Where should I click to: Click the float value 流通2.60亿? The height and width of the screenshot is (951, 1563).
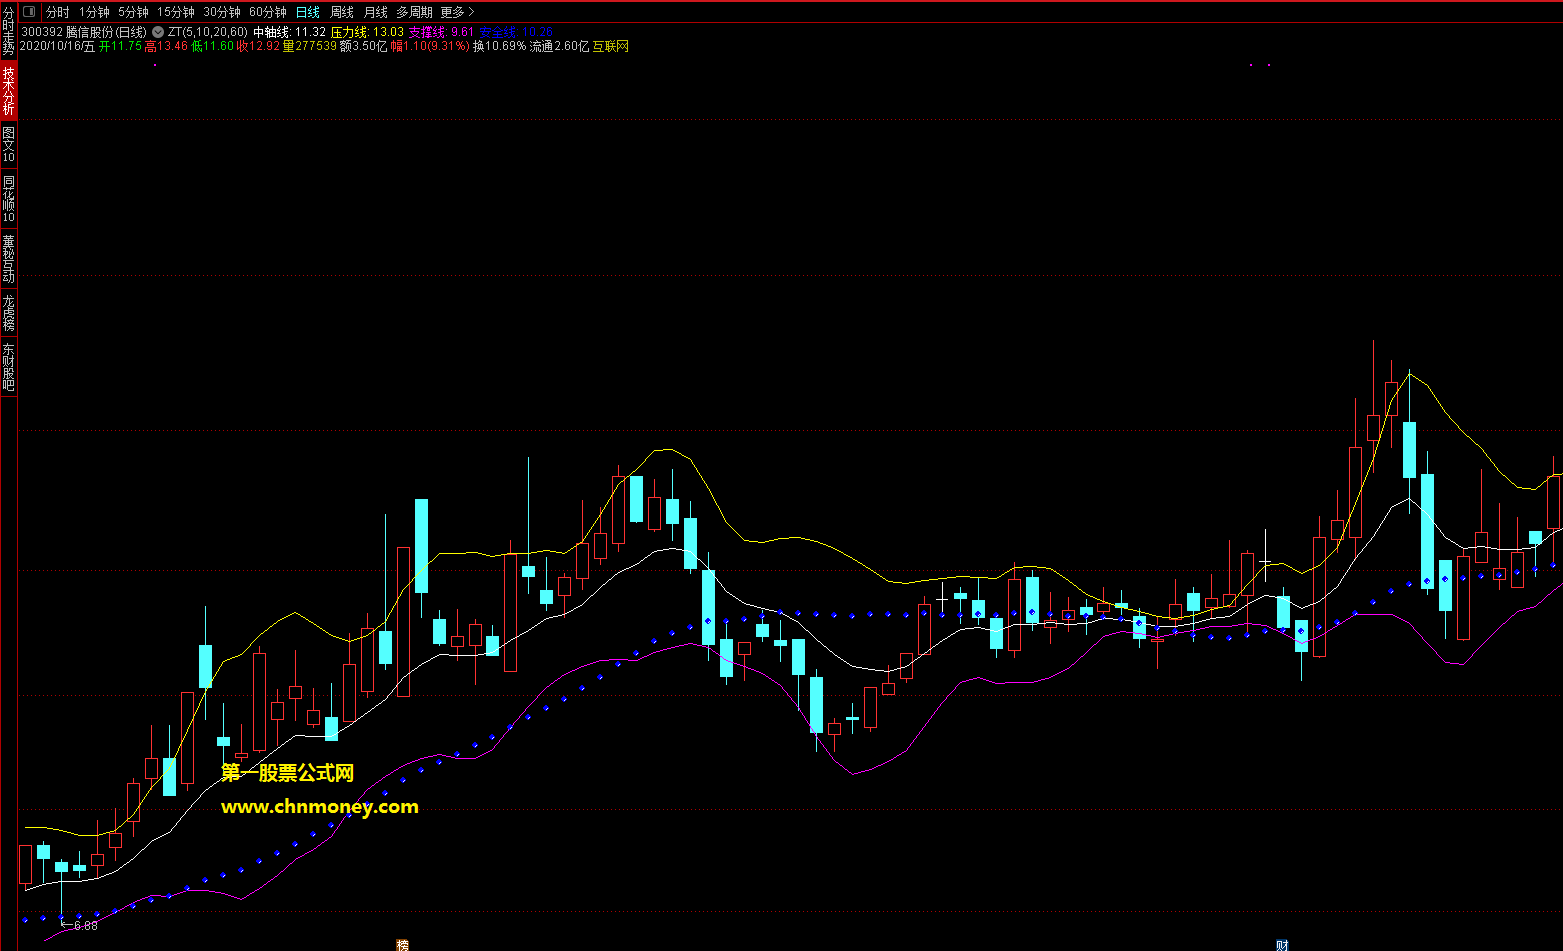559,46
